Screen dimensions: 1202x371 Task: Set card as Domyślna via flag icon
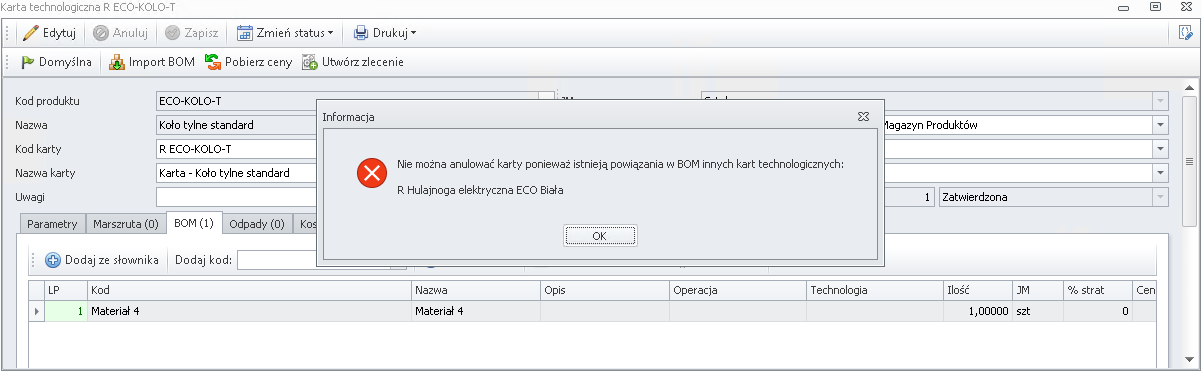(28, 62)
